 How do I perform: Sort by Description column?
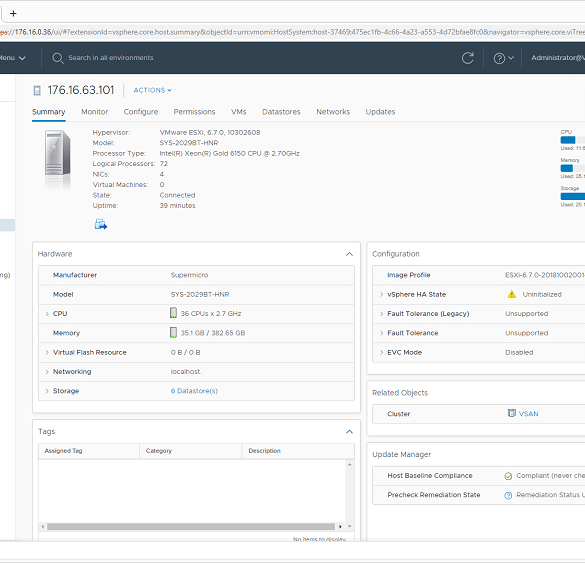[298, 451]
